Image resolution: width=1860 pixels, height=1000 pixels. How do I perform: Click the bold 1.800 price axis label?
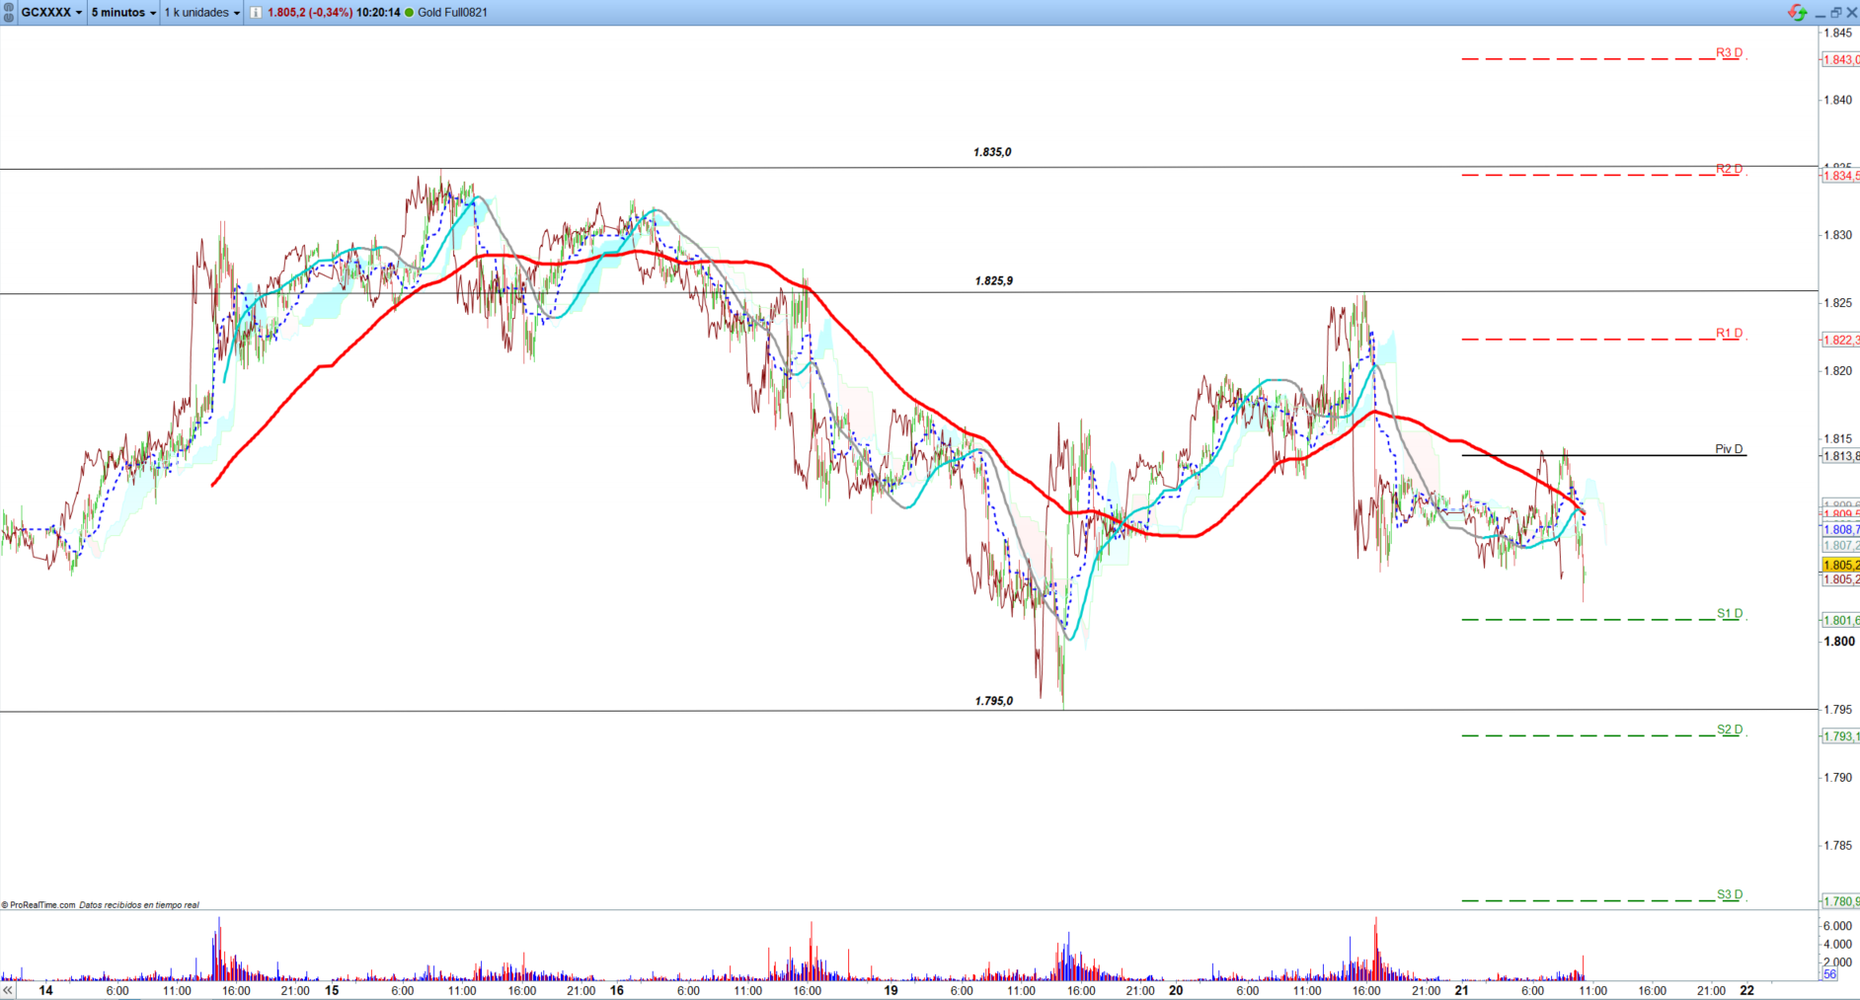click(x=1839, y=642)
